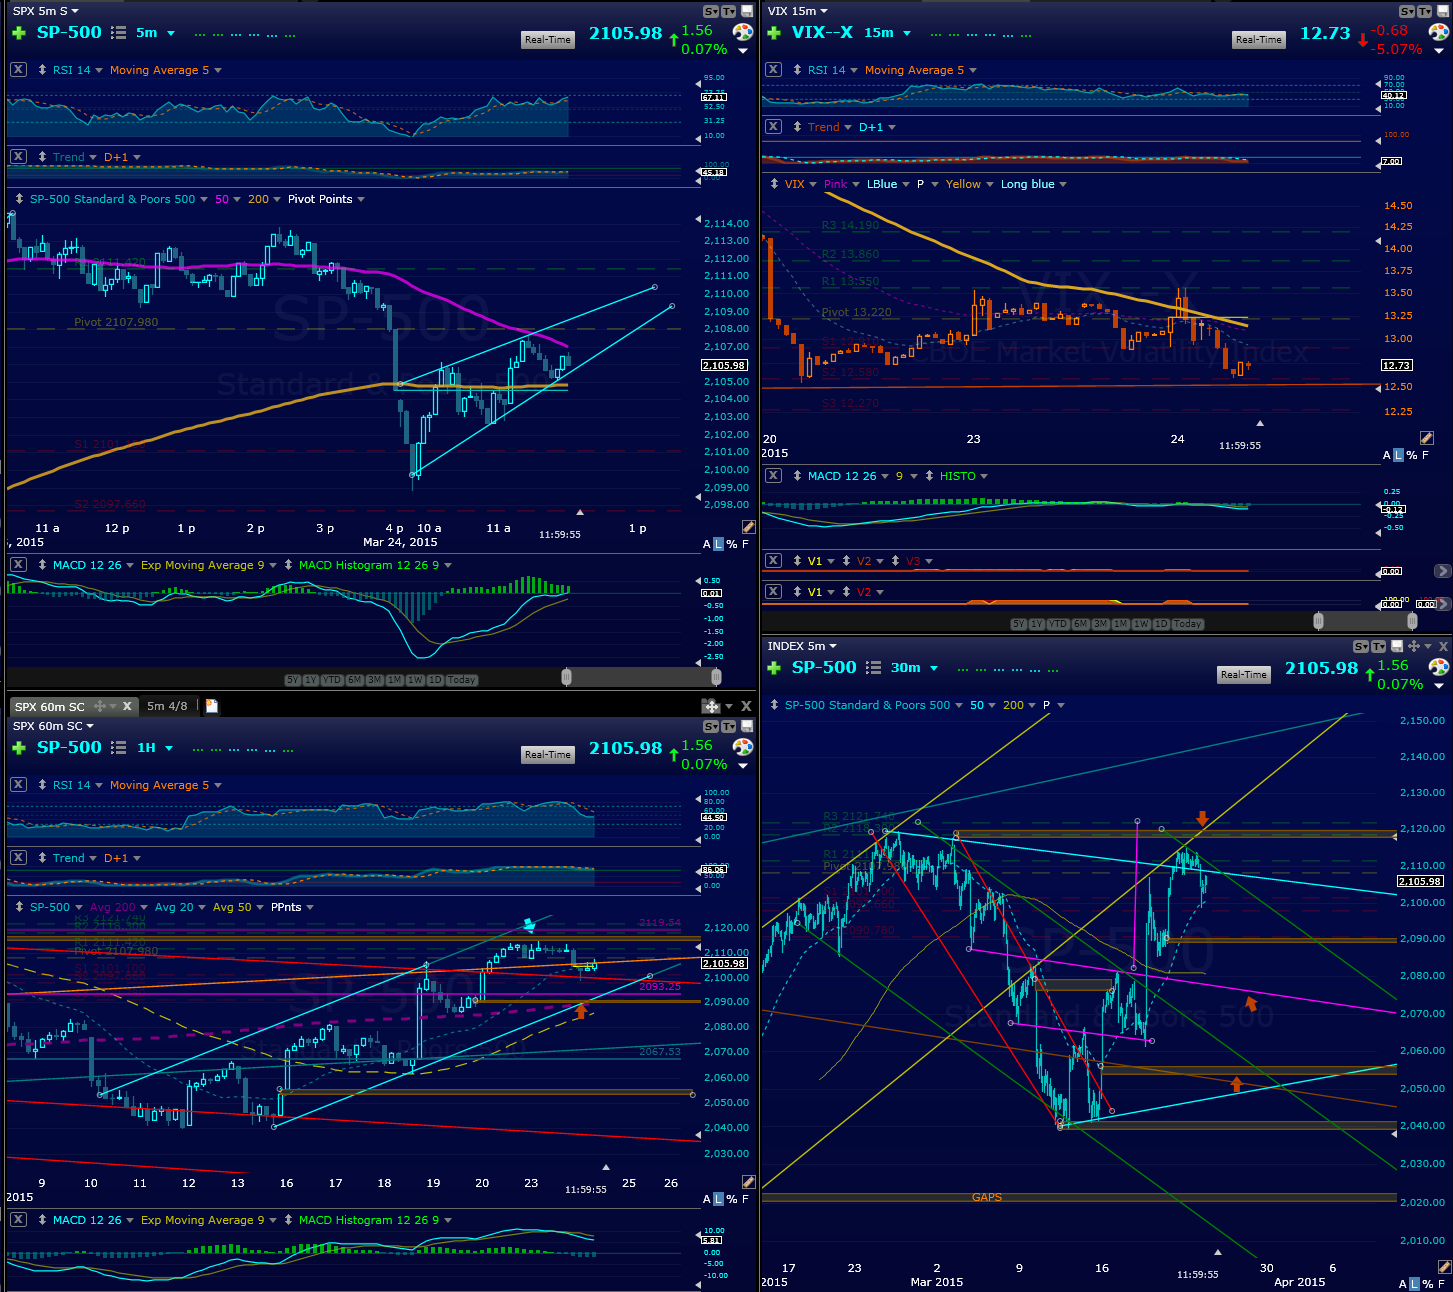
Task: Click right handle of SPX 5m range slider
Action: [716, 677]
